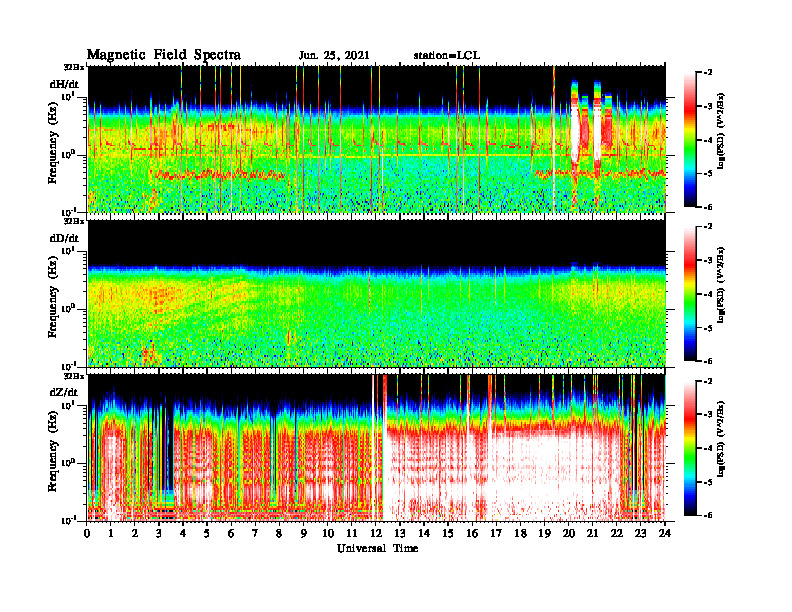792x612 pixels.
Task: Click hour 14 on the time axis
Action: click(x=424, y=534)
